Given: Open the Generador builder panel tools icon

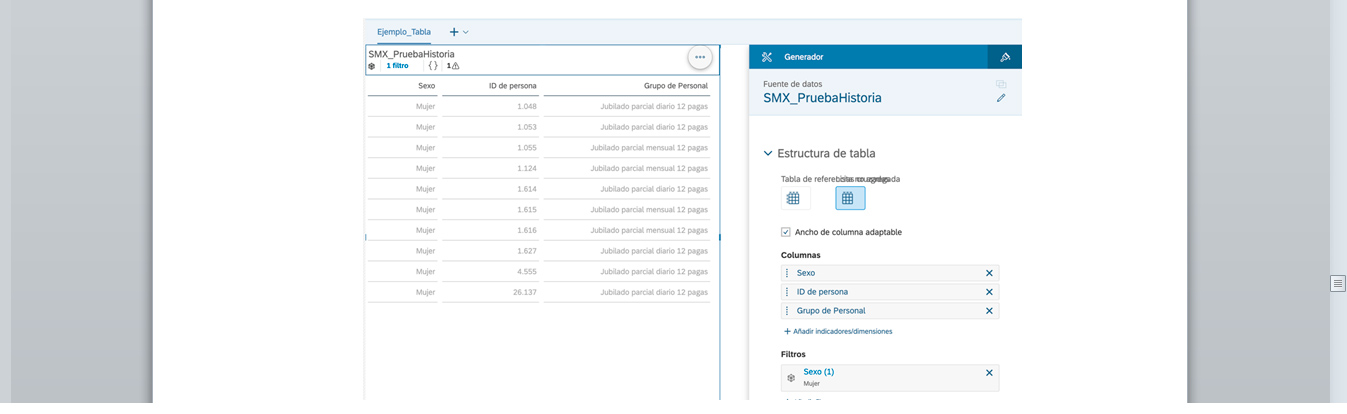Looking at the screenshot, I should [x=767, y=57].
